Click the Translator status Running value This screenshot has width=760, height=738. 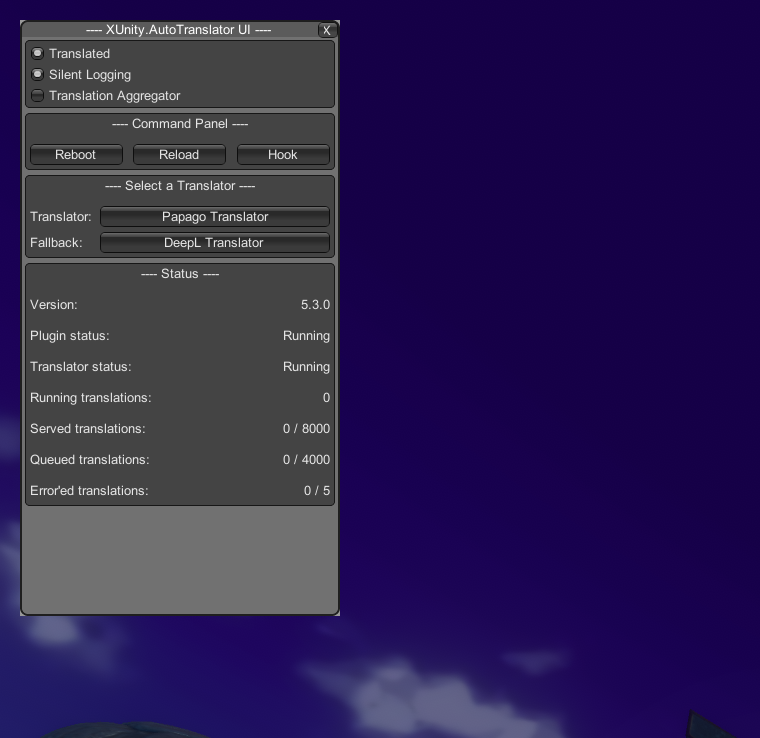tap(306, 367)
